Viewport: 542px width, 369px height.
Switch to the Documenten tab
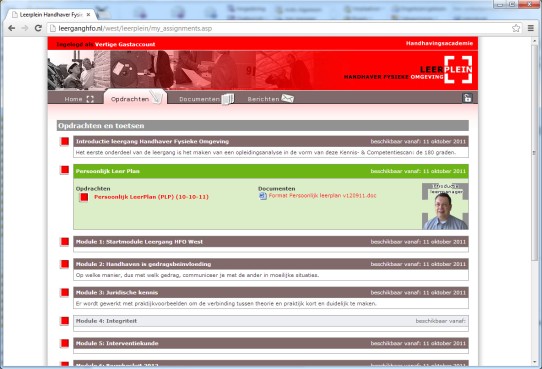tap(206, 99)
